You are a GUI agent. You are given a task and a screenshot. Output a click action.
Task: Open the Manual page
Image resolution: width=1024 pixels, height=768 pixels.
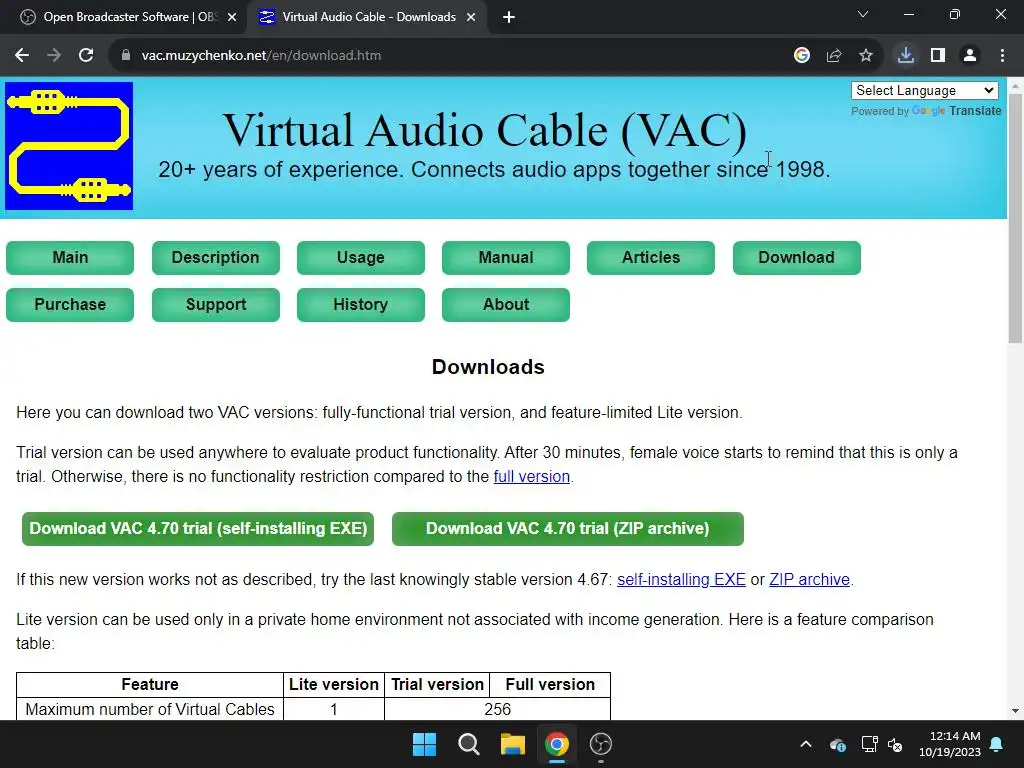tap(506, 257)
